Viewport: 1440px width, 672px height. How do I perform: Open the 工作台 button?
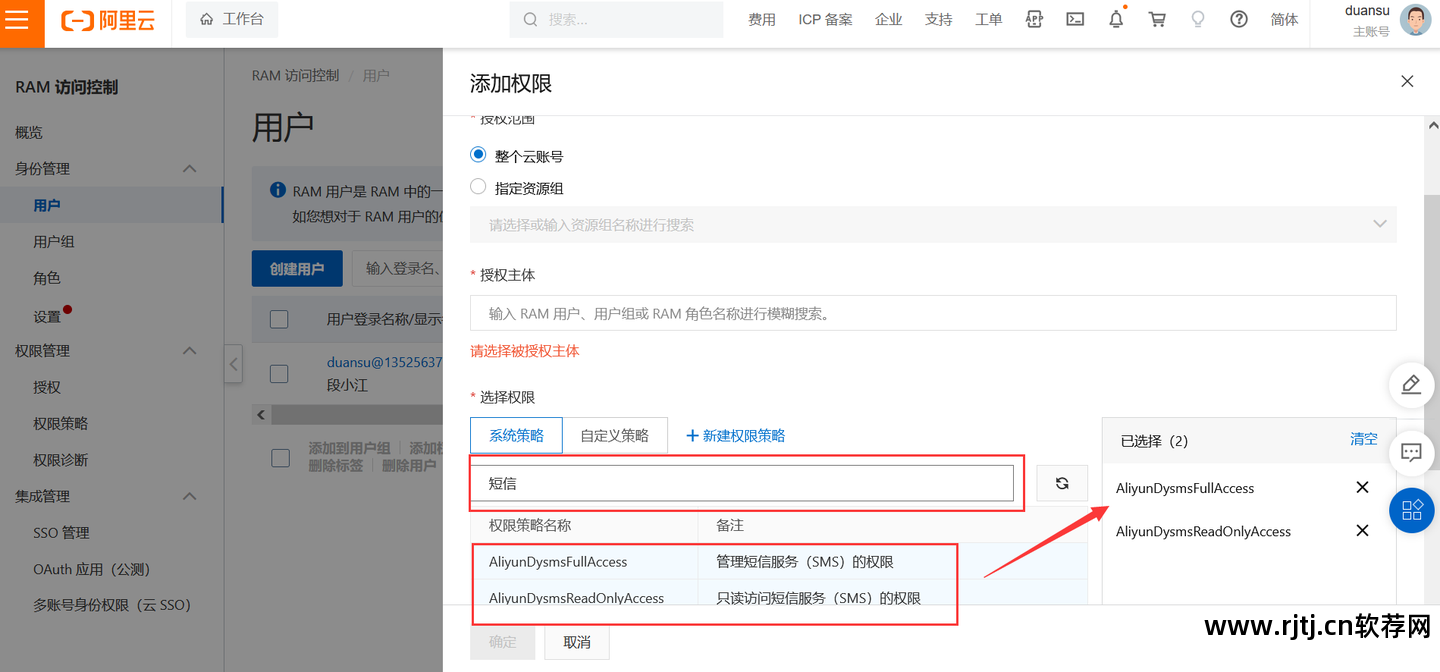[x=232, y=19]
